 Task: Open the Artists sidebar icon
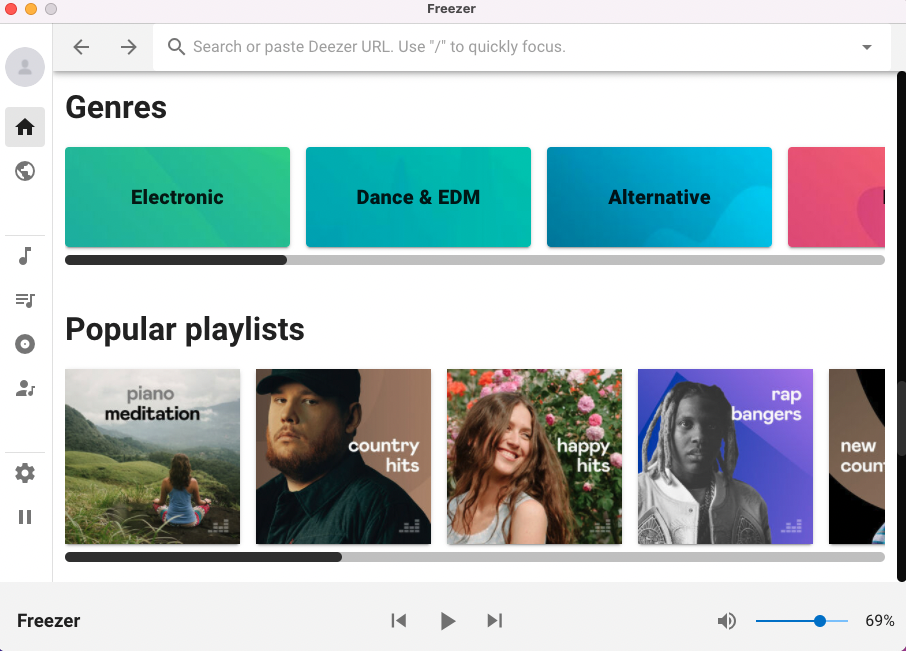tap(25, 388)
